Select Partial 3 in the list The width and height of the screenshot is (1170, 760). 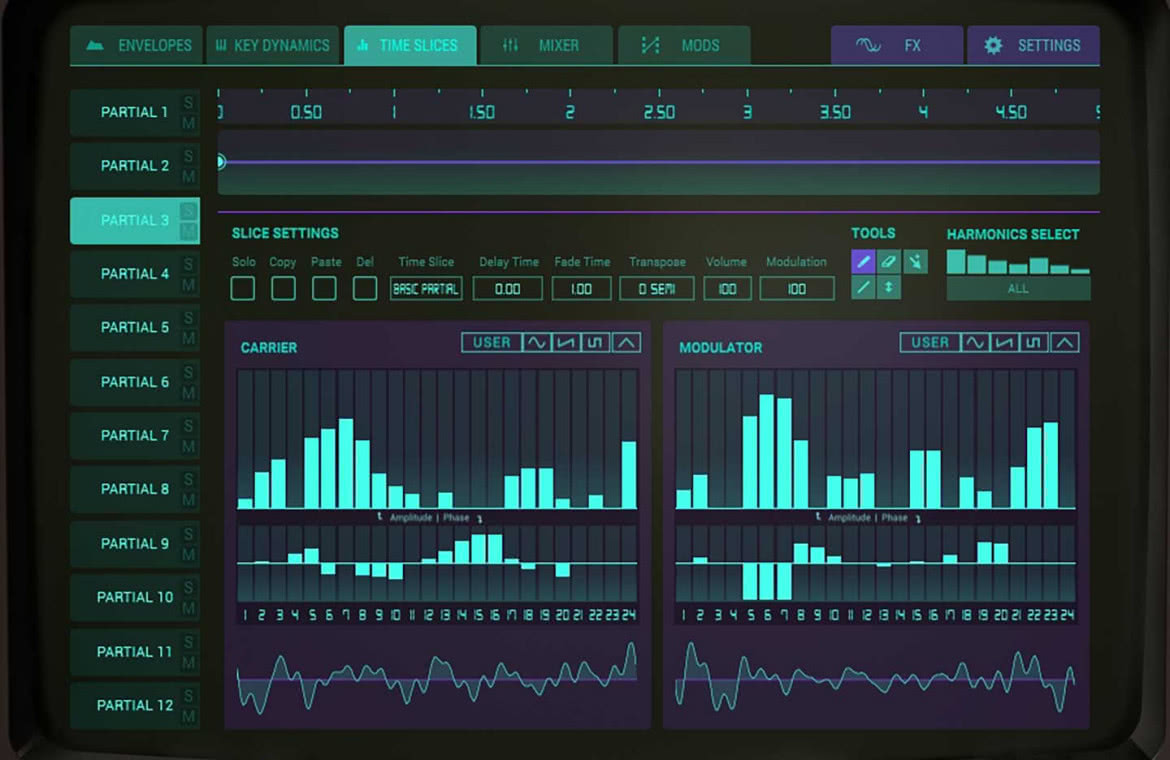tap(135, 221)
